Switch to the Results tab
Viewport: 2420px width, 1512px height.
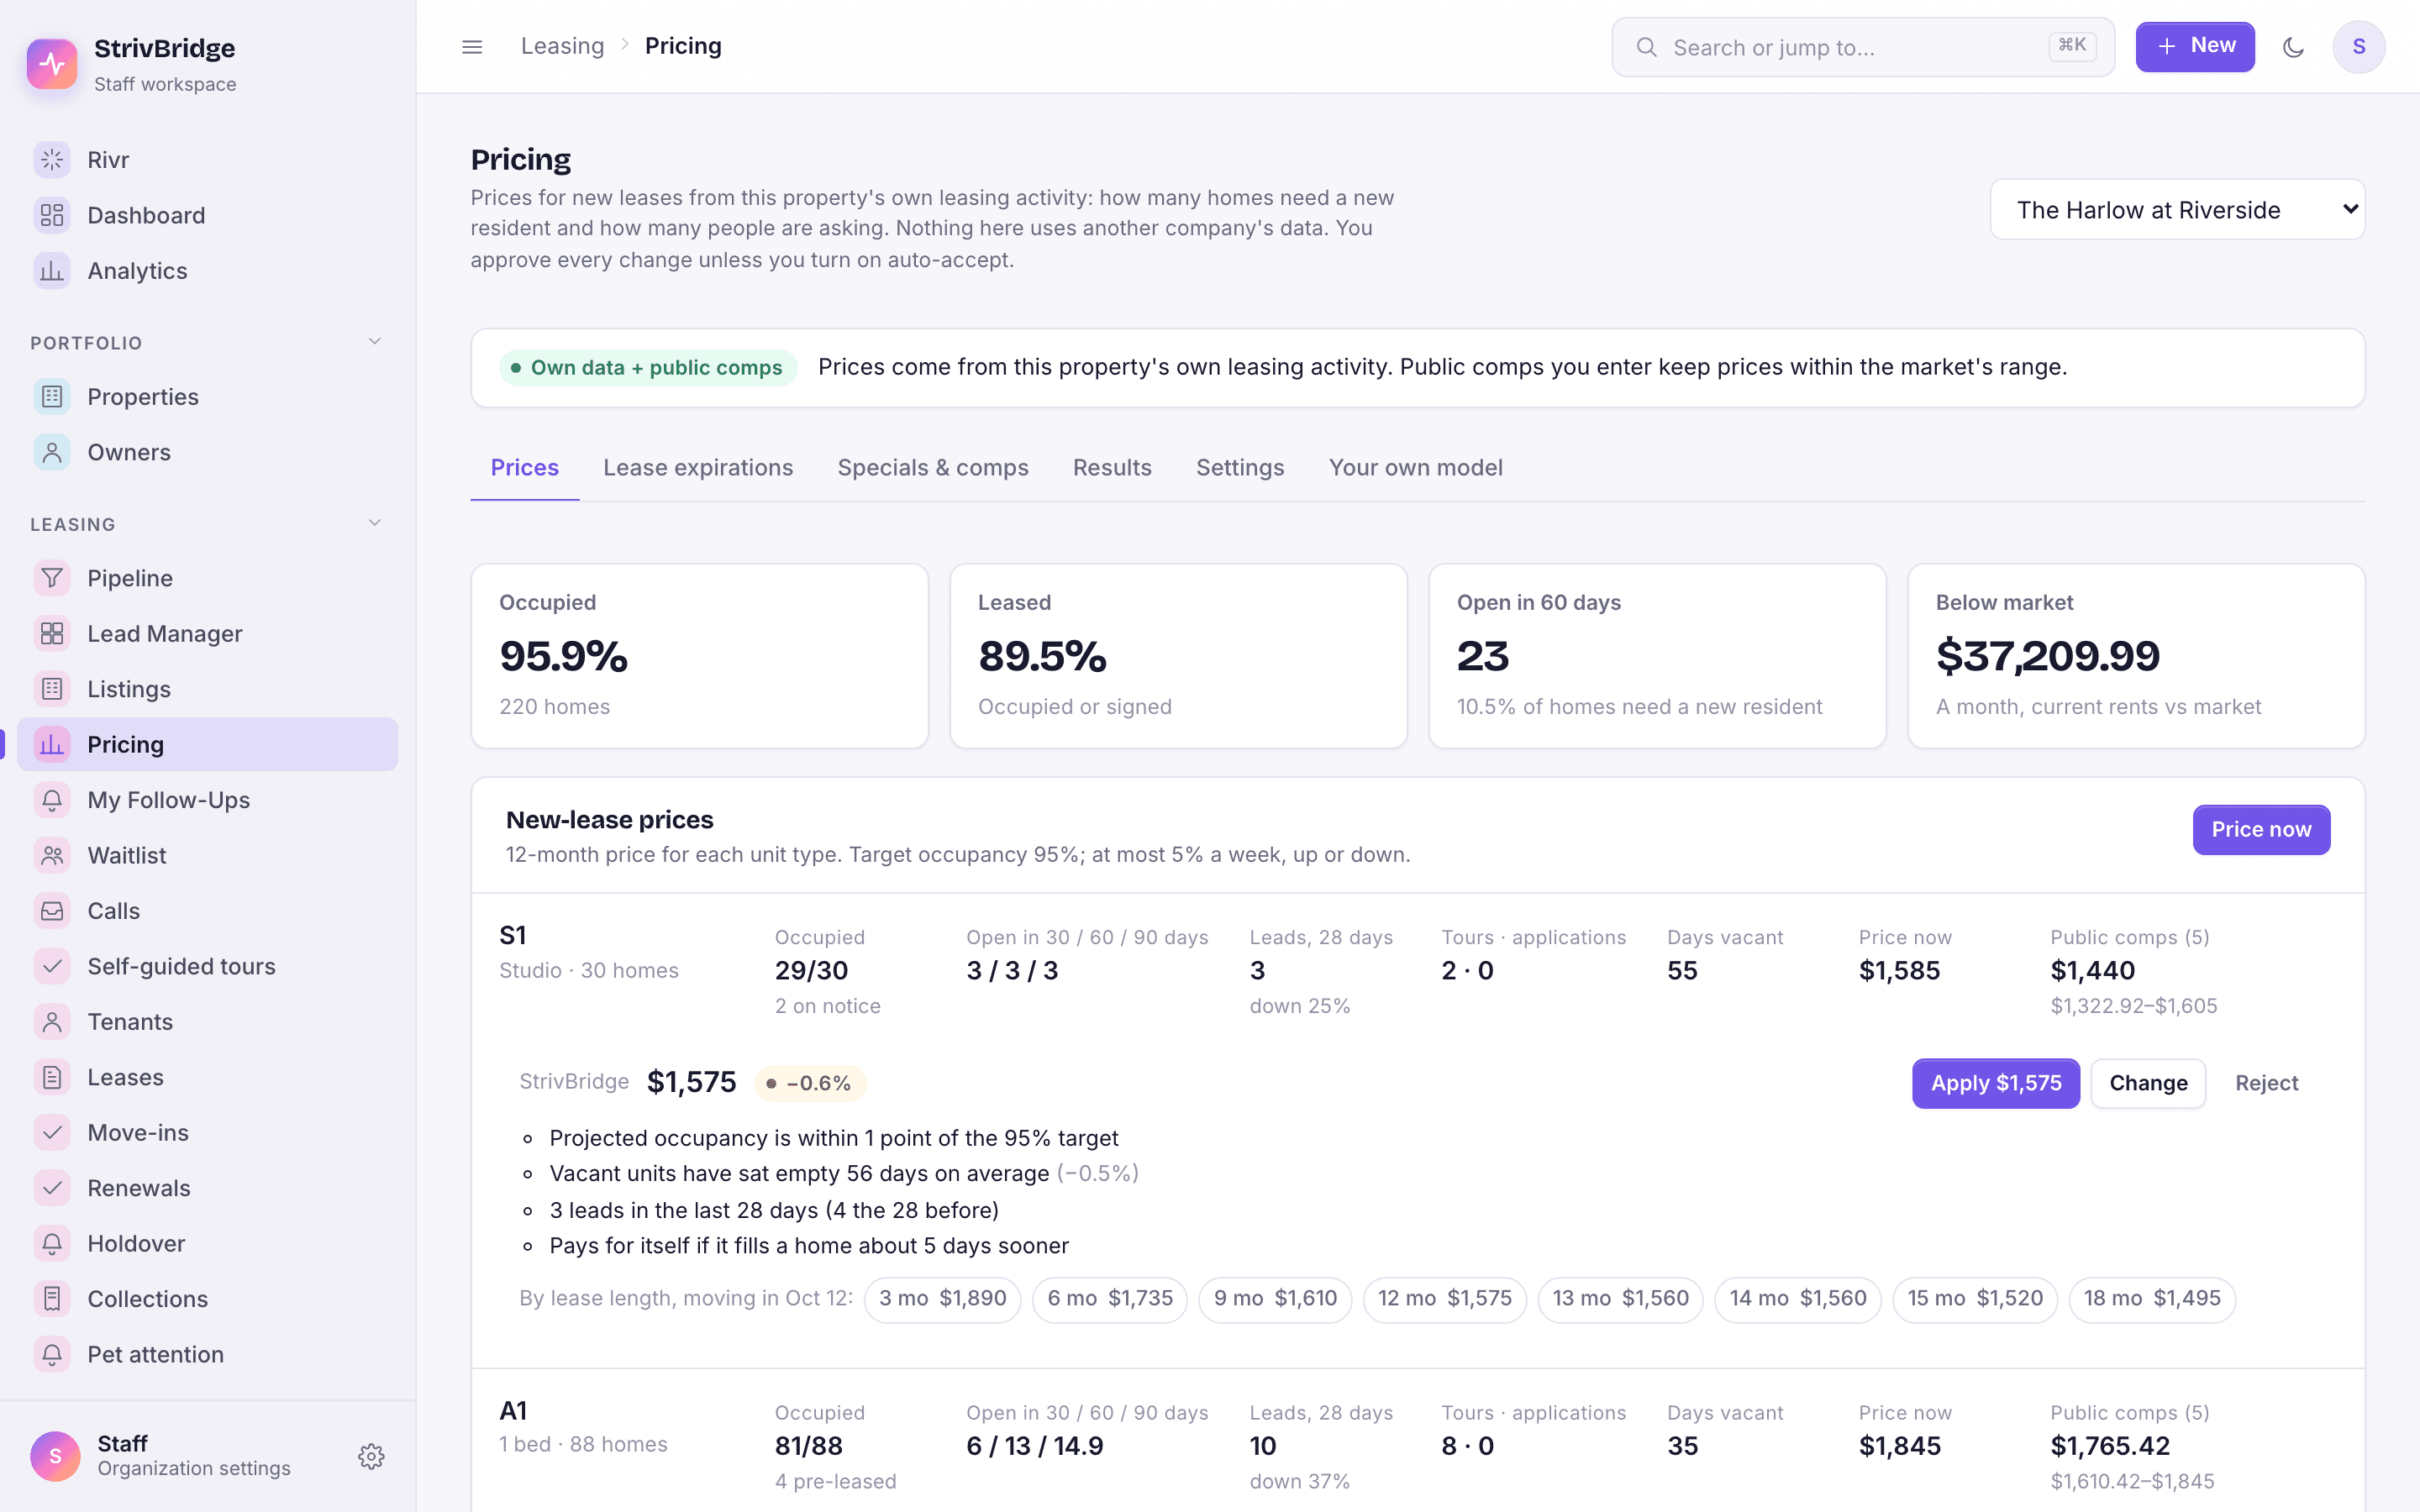tap(1112, 468)
